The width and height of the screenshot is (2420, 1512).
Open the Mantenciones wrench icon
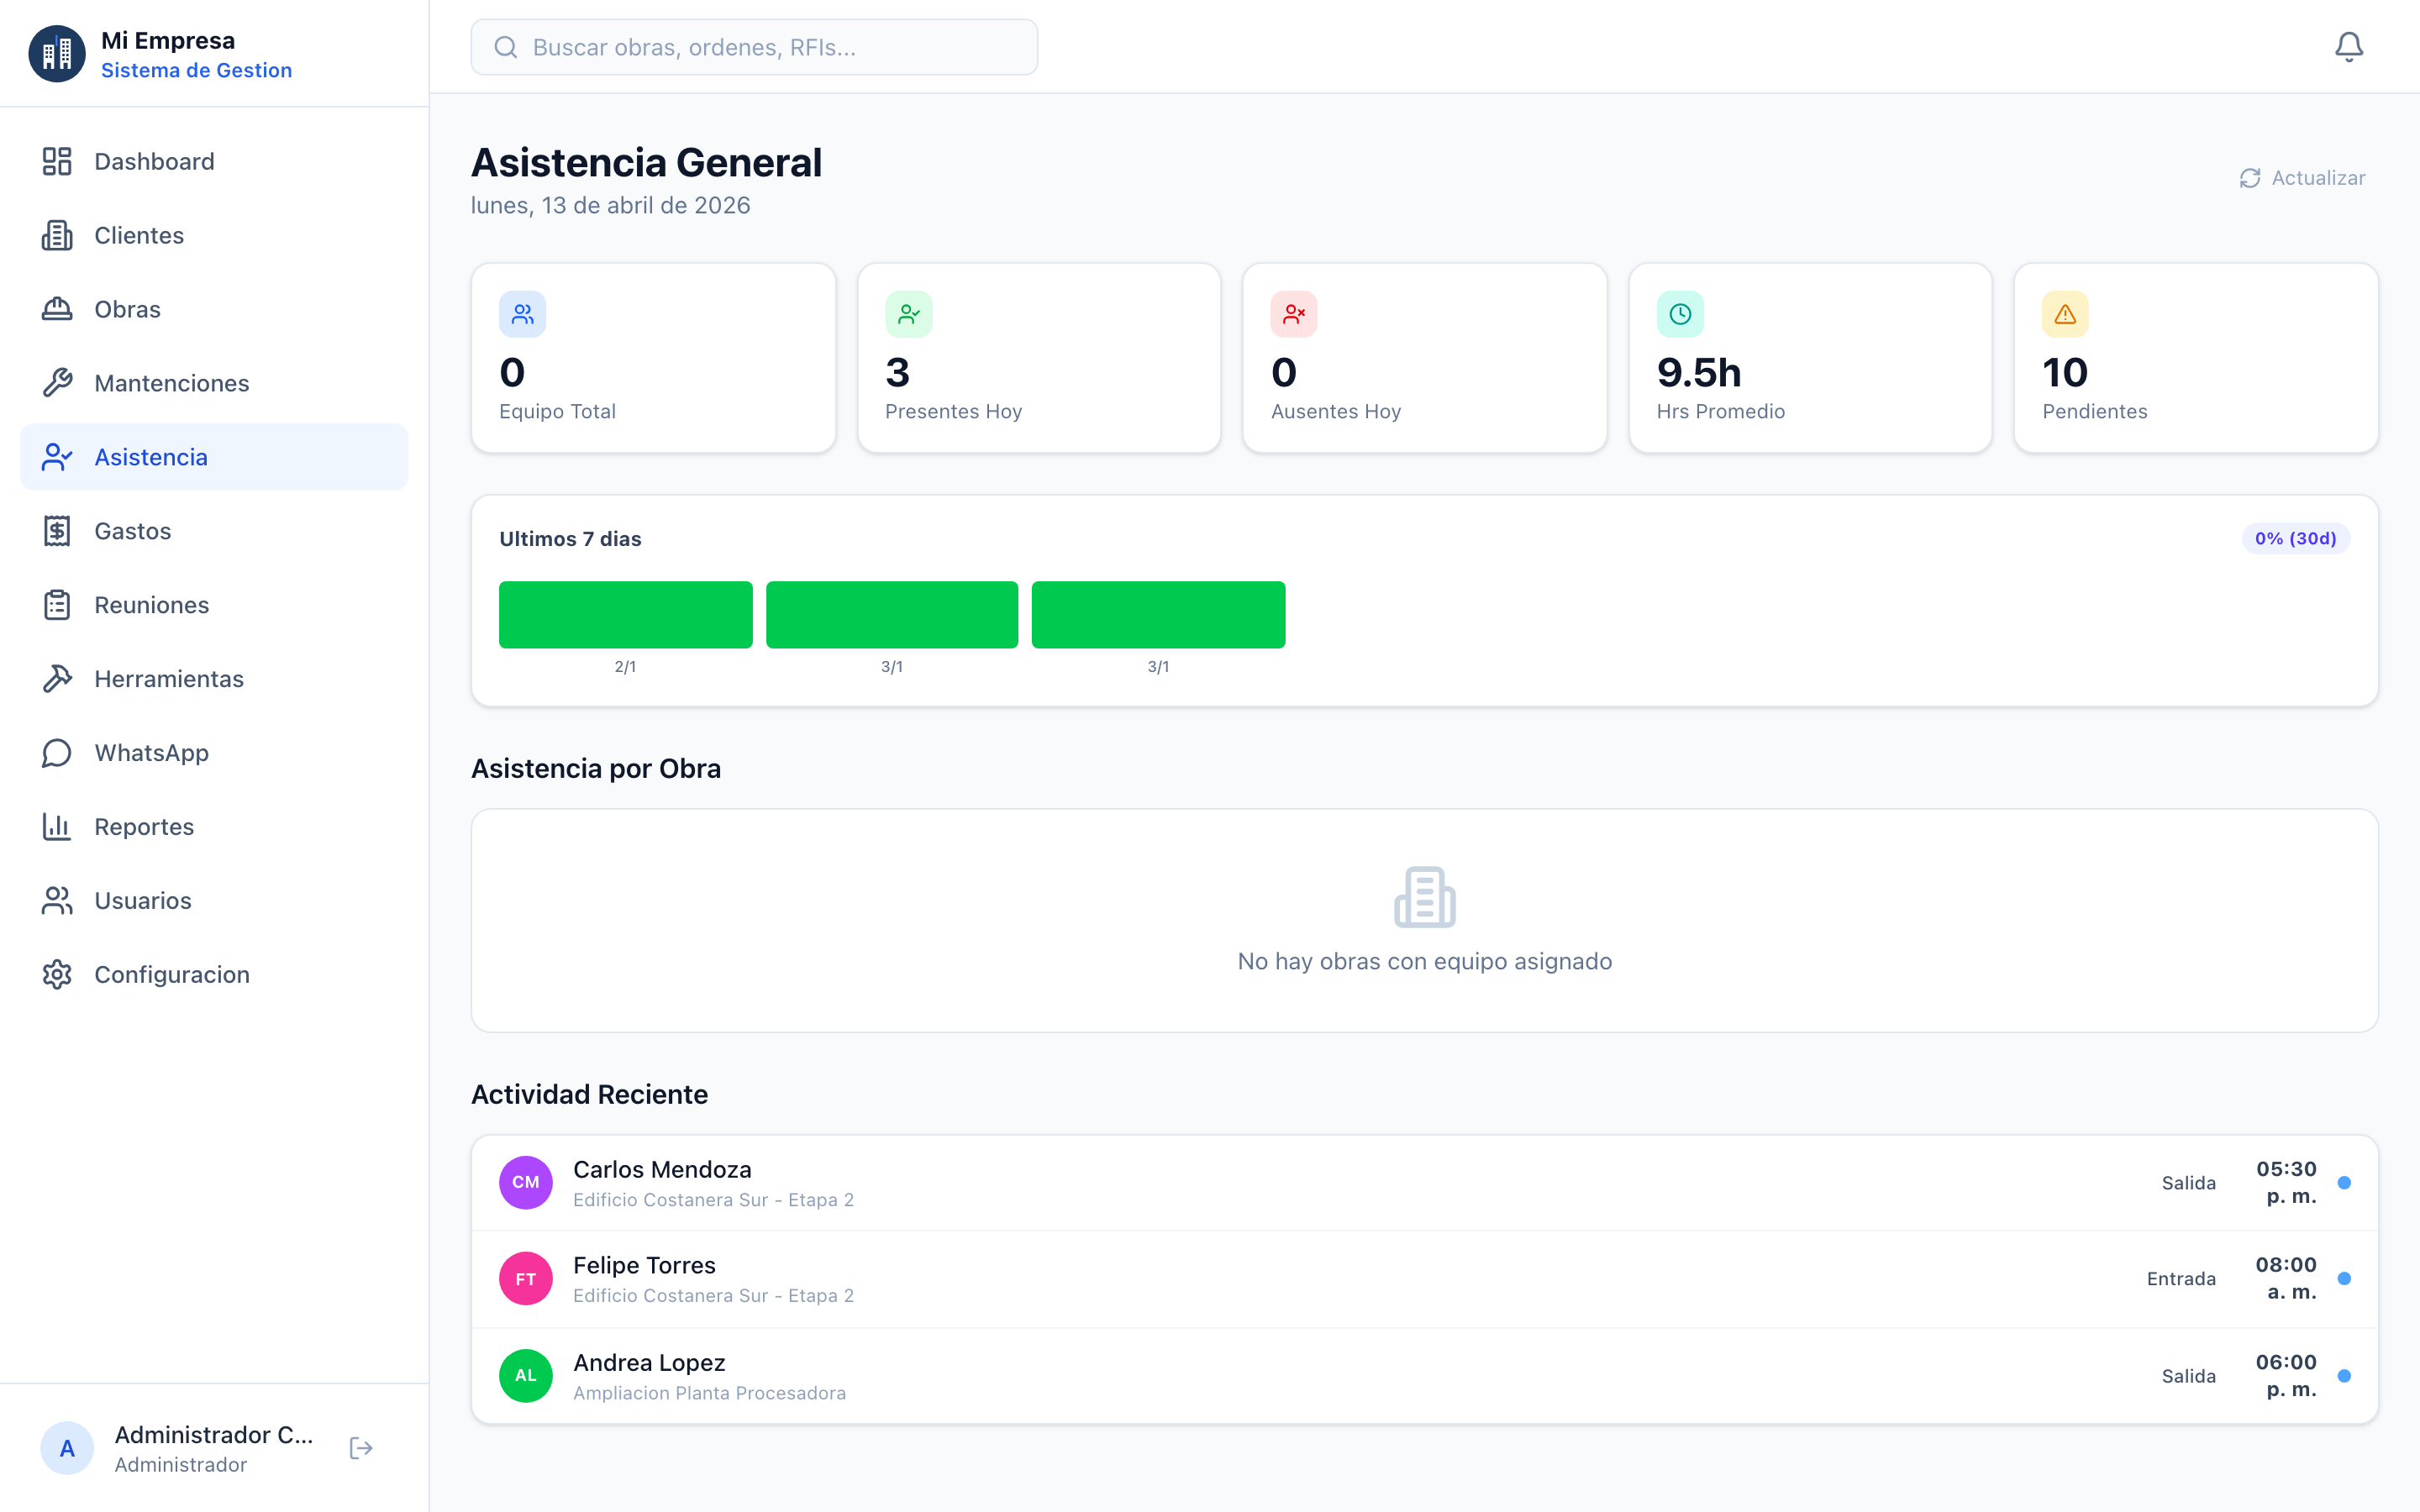[56, 383]
